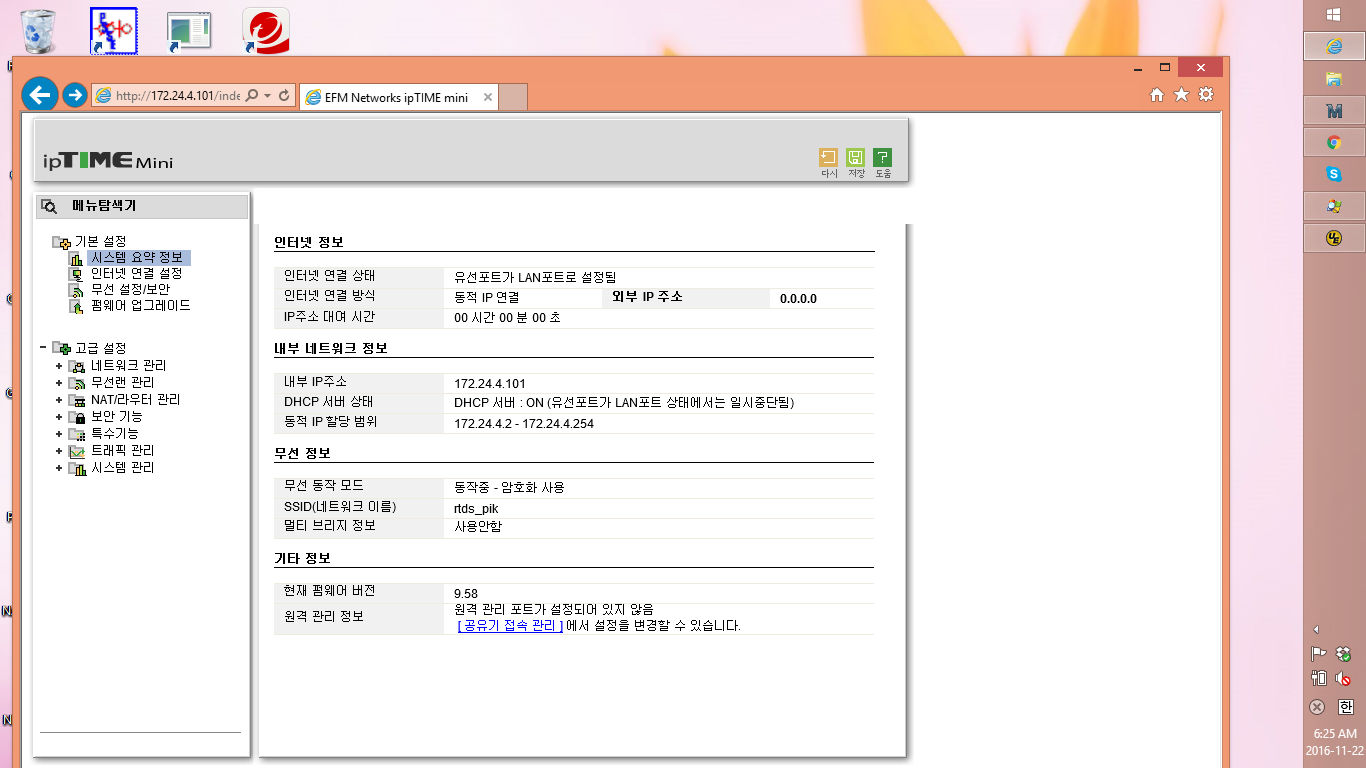Viewport: 1366px width, 768px height.
Task: Expand 네트워크 관리 tree node
Action: pyautogui.click(x=59, y=366)
